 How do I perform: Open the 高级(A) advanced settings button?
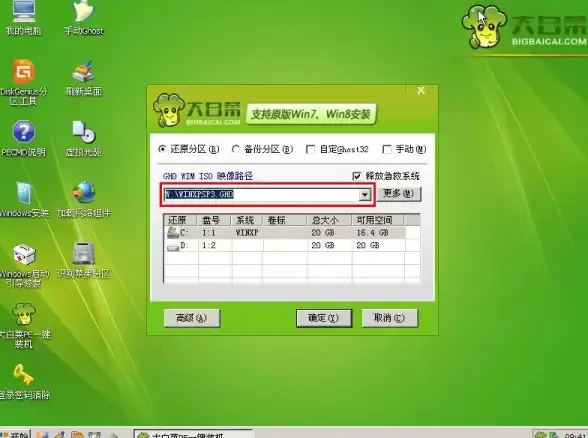pyautogui.click(x=192, y=318)
